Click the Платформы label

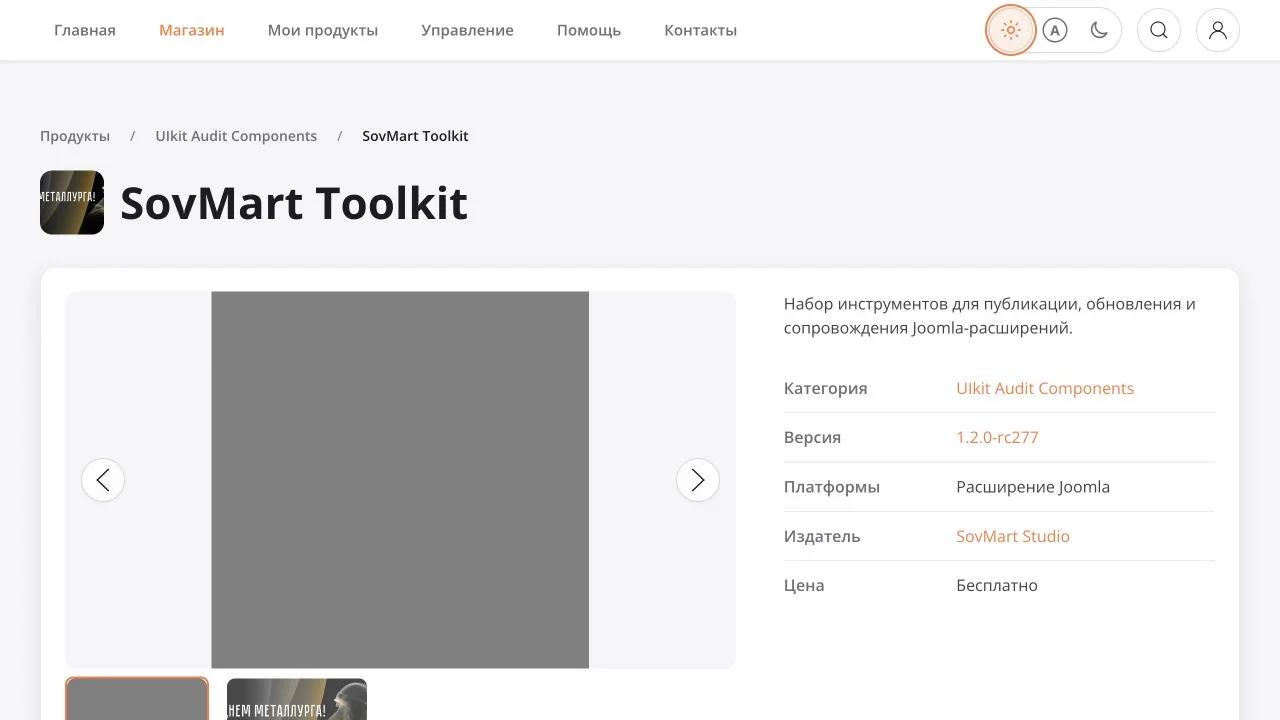coord(832,487)
